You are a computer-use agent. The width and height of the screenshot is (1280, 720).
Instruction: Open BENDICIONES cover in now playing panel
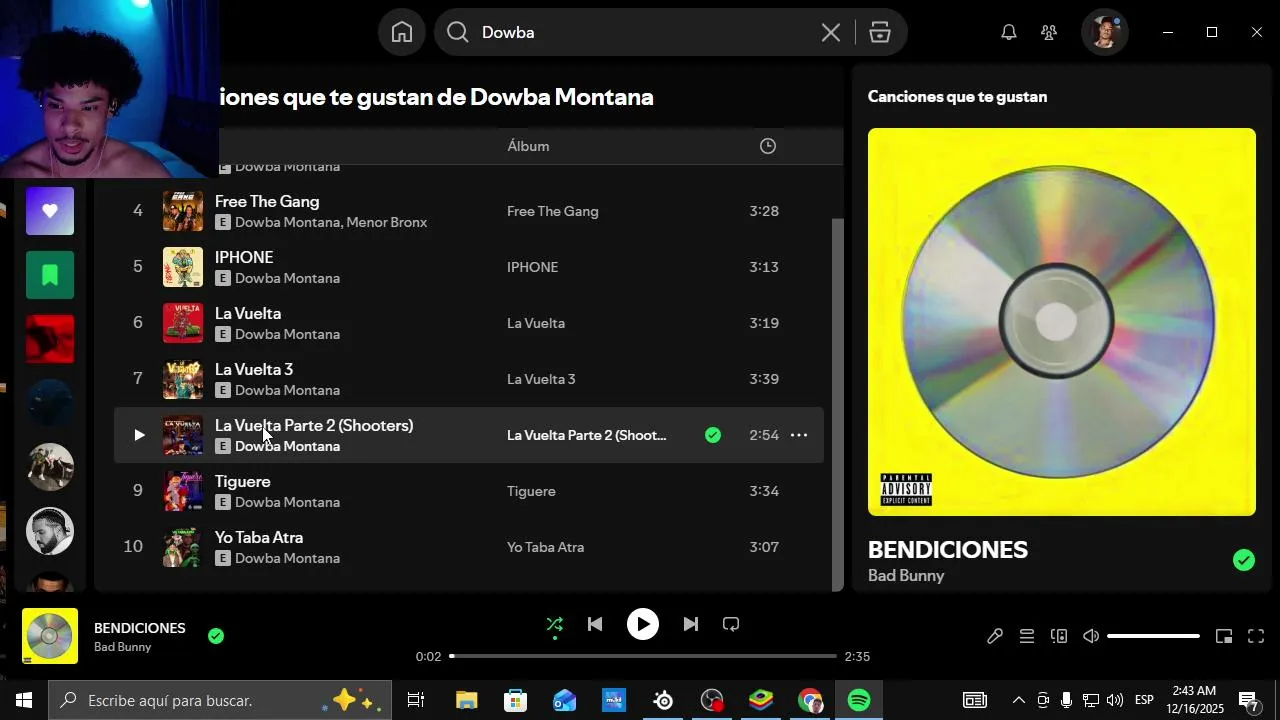[1062, 322]
